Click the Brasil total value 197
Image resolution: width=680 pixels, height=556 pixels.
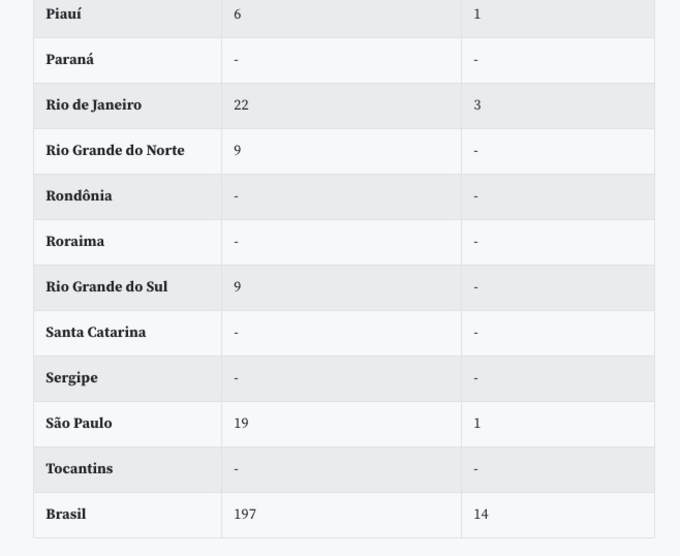[245, 514]
